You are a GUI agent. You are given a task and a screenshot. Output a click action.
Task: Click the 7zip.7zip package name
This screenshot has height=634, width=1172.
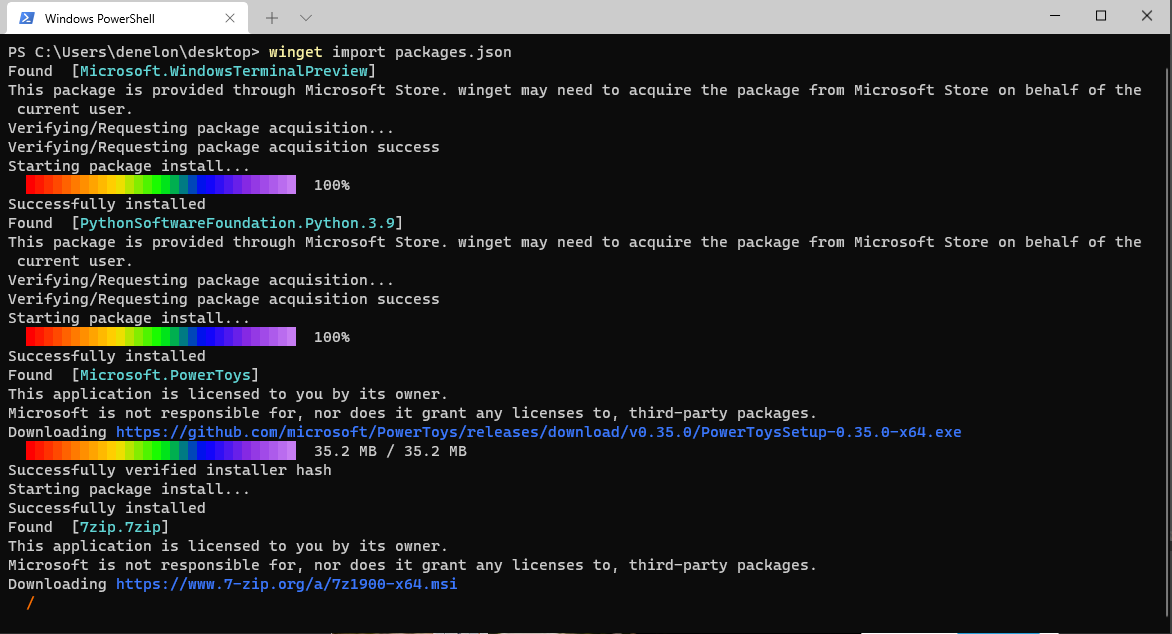(119, 526)
